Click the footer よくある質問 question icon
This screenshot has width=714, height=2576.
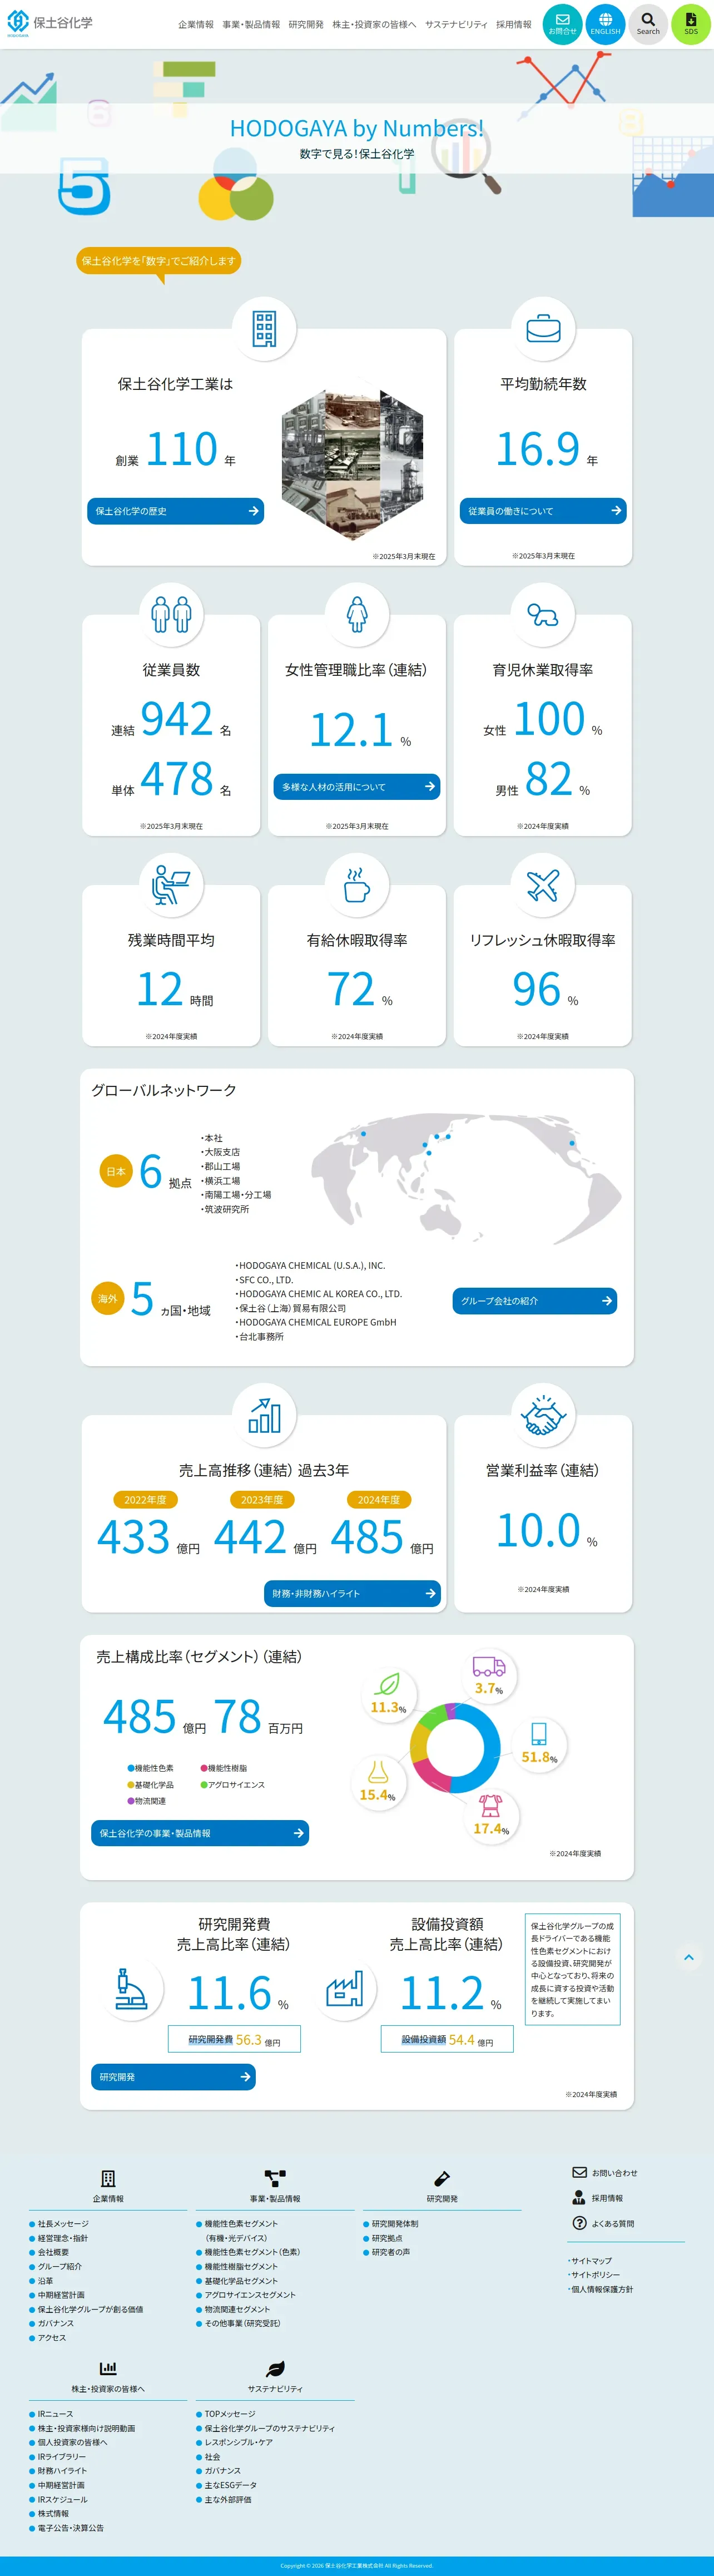coord(579,2223)
